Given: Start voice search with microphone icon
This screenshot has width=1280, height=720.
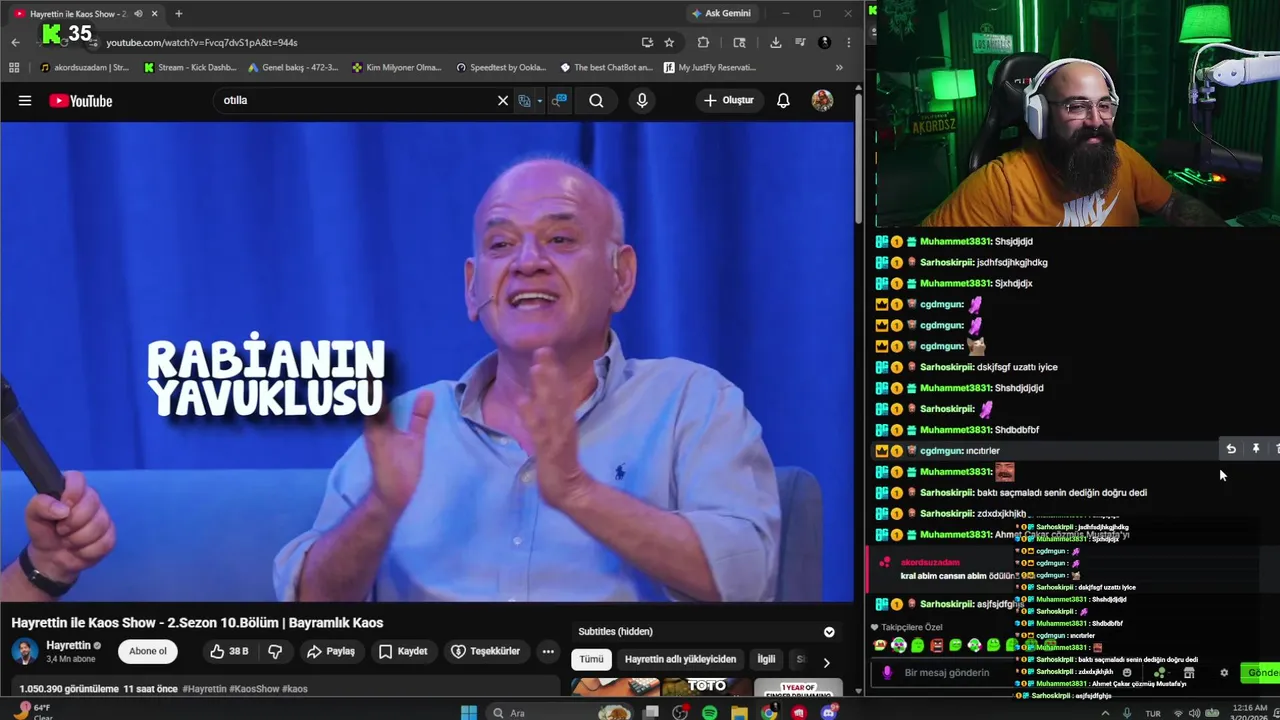Looking at the screenshot, I should (642, 100).
